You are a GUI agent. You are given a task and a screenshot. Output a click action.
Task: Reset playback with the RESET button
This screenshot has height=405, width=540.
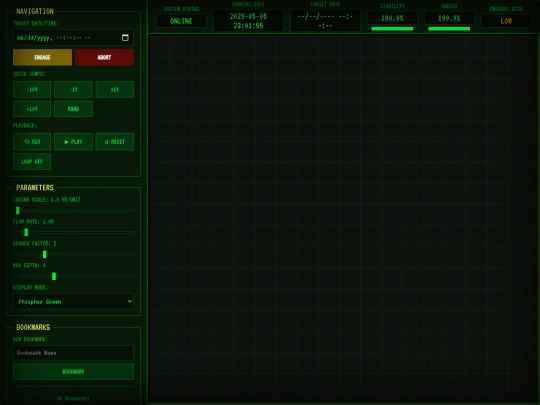(x=115, y=142)
